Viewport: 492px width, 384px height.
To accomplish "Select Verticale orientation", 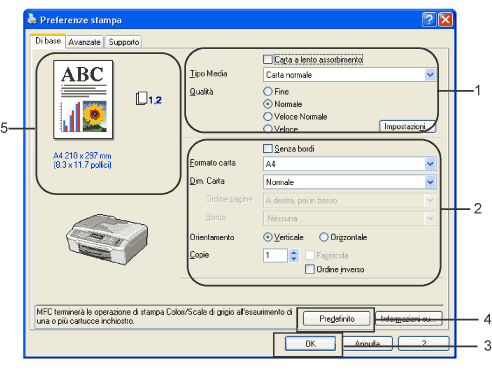I will pyautogui.click(x=268, y=237).
